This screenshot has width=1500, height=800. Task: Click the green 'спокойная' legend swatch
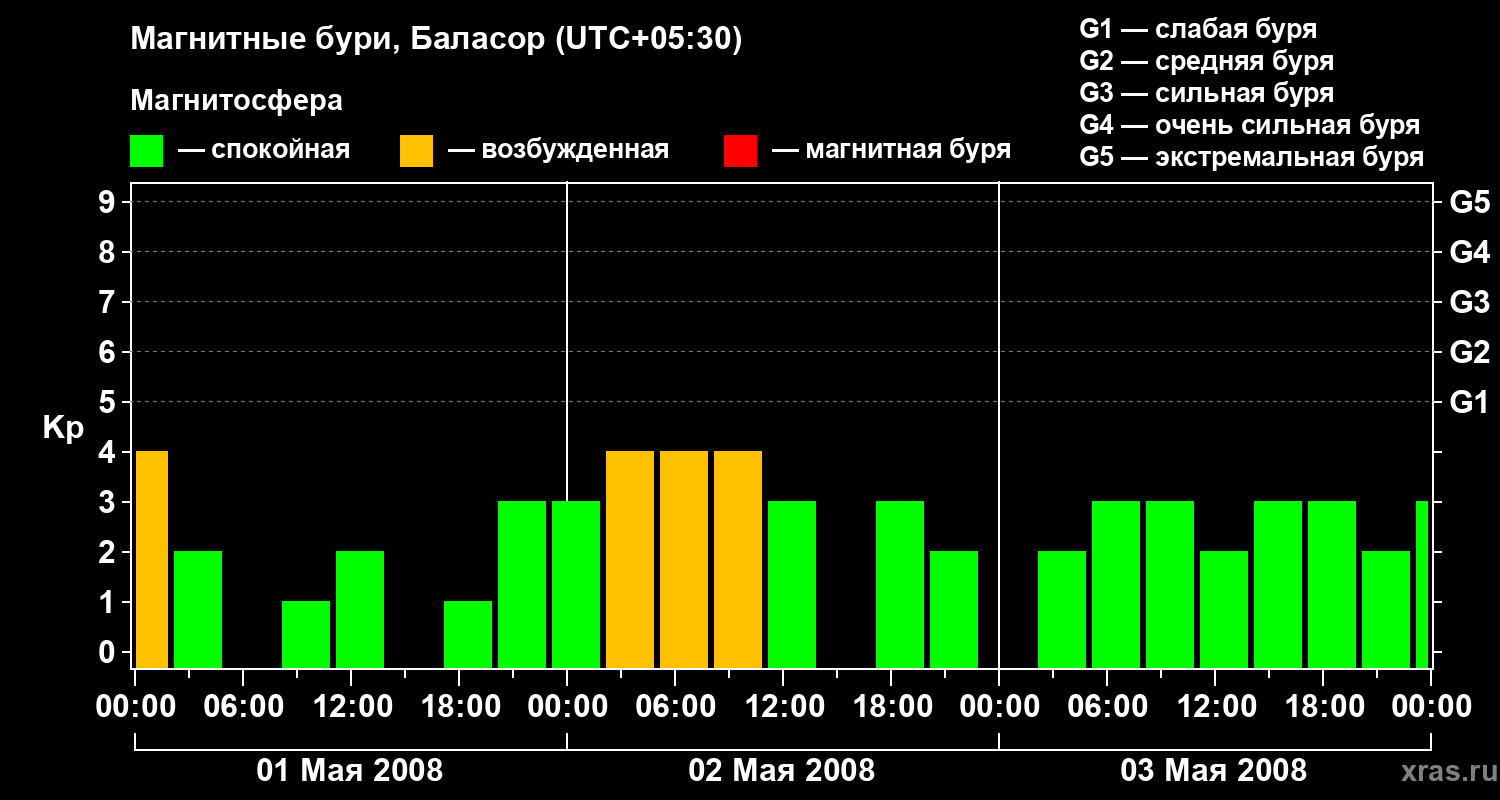(x=146, y=151)
